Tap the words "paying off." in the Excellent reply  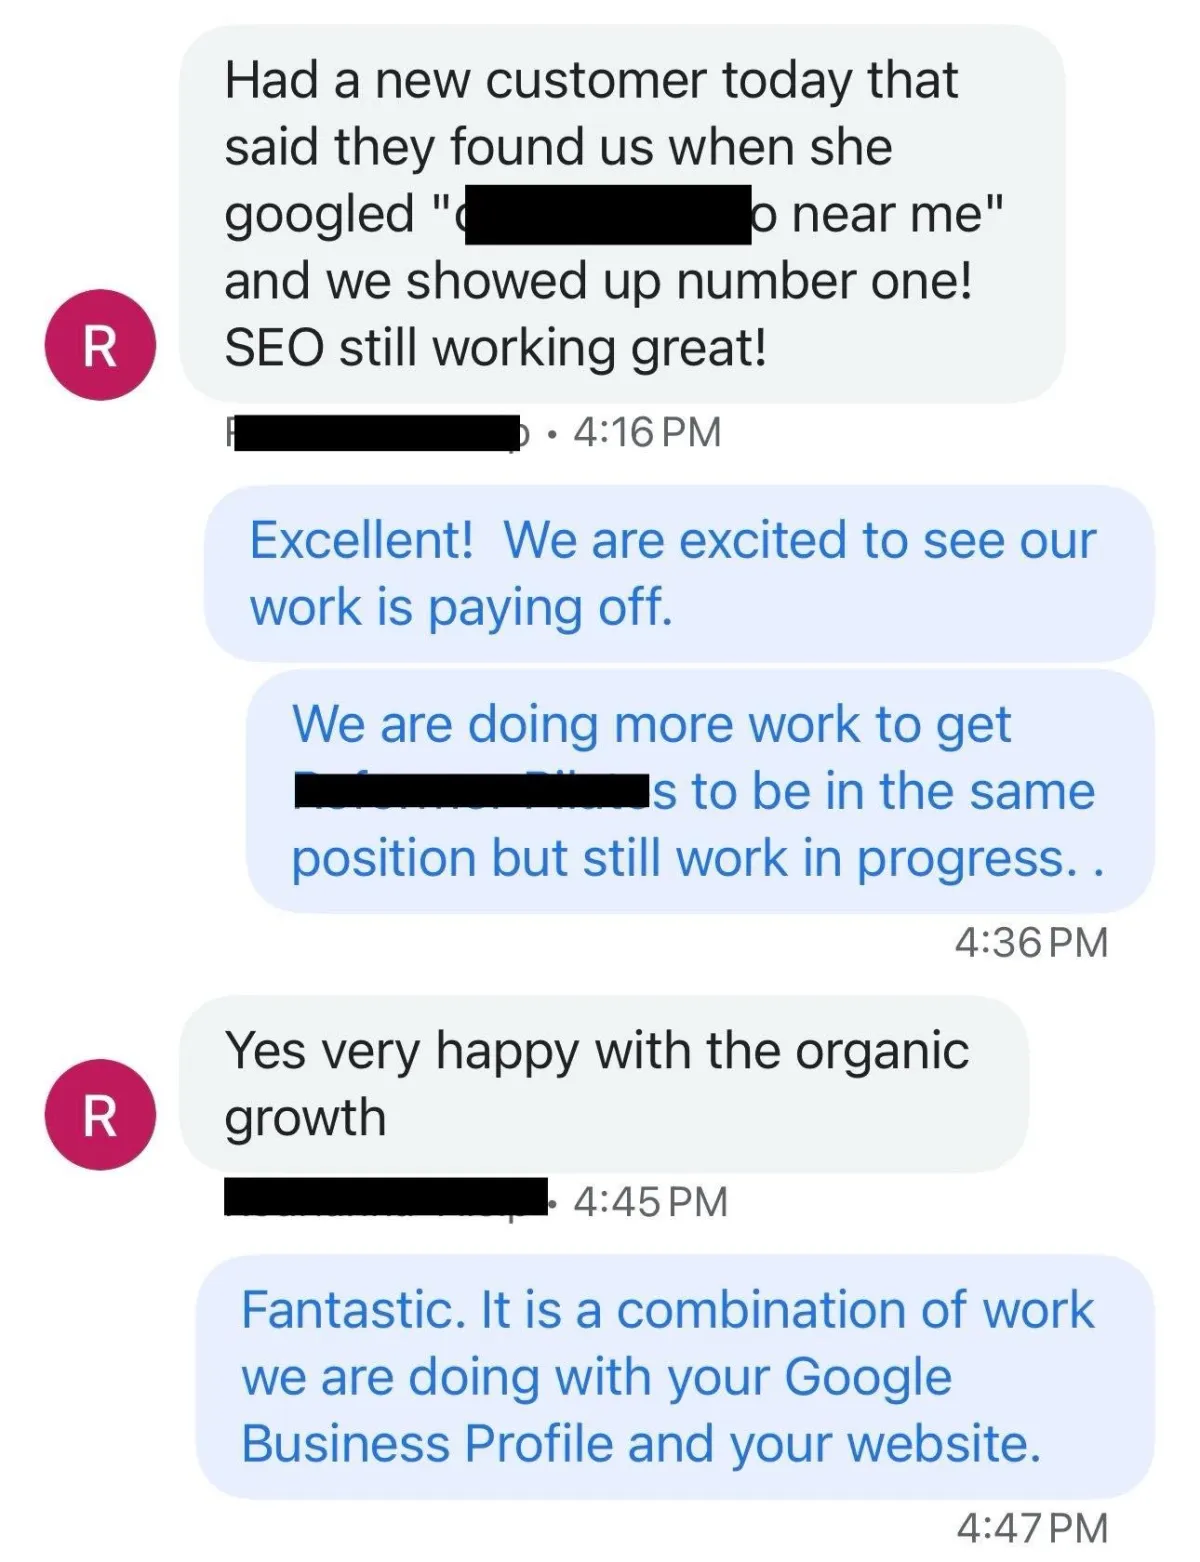click(x=550, y=608)
